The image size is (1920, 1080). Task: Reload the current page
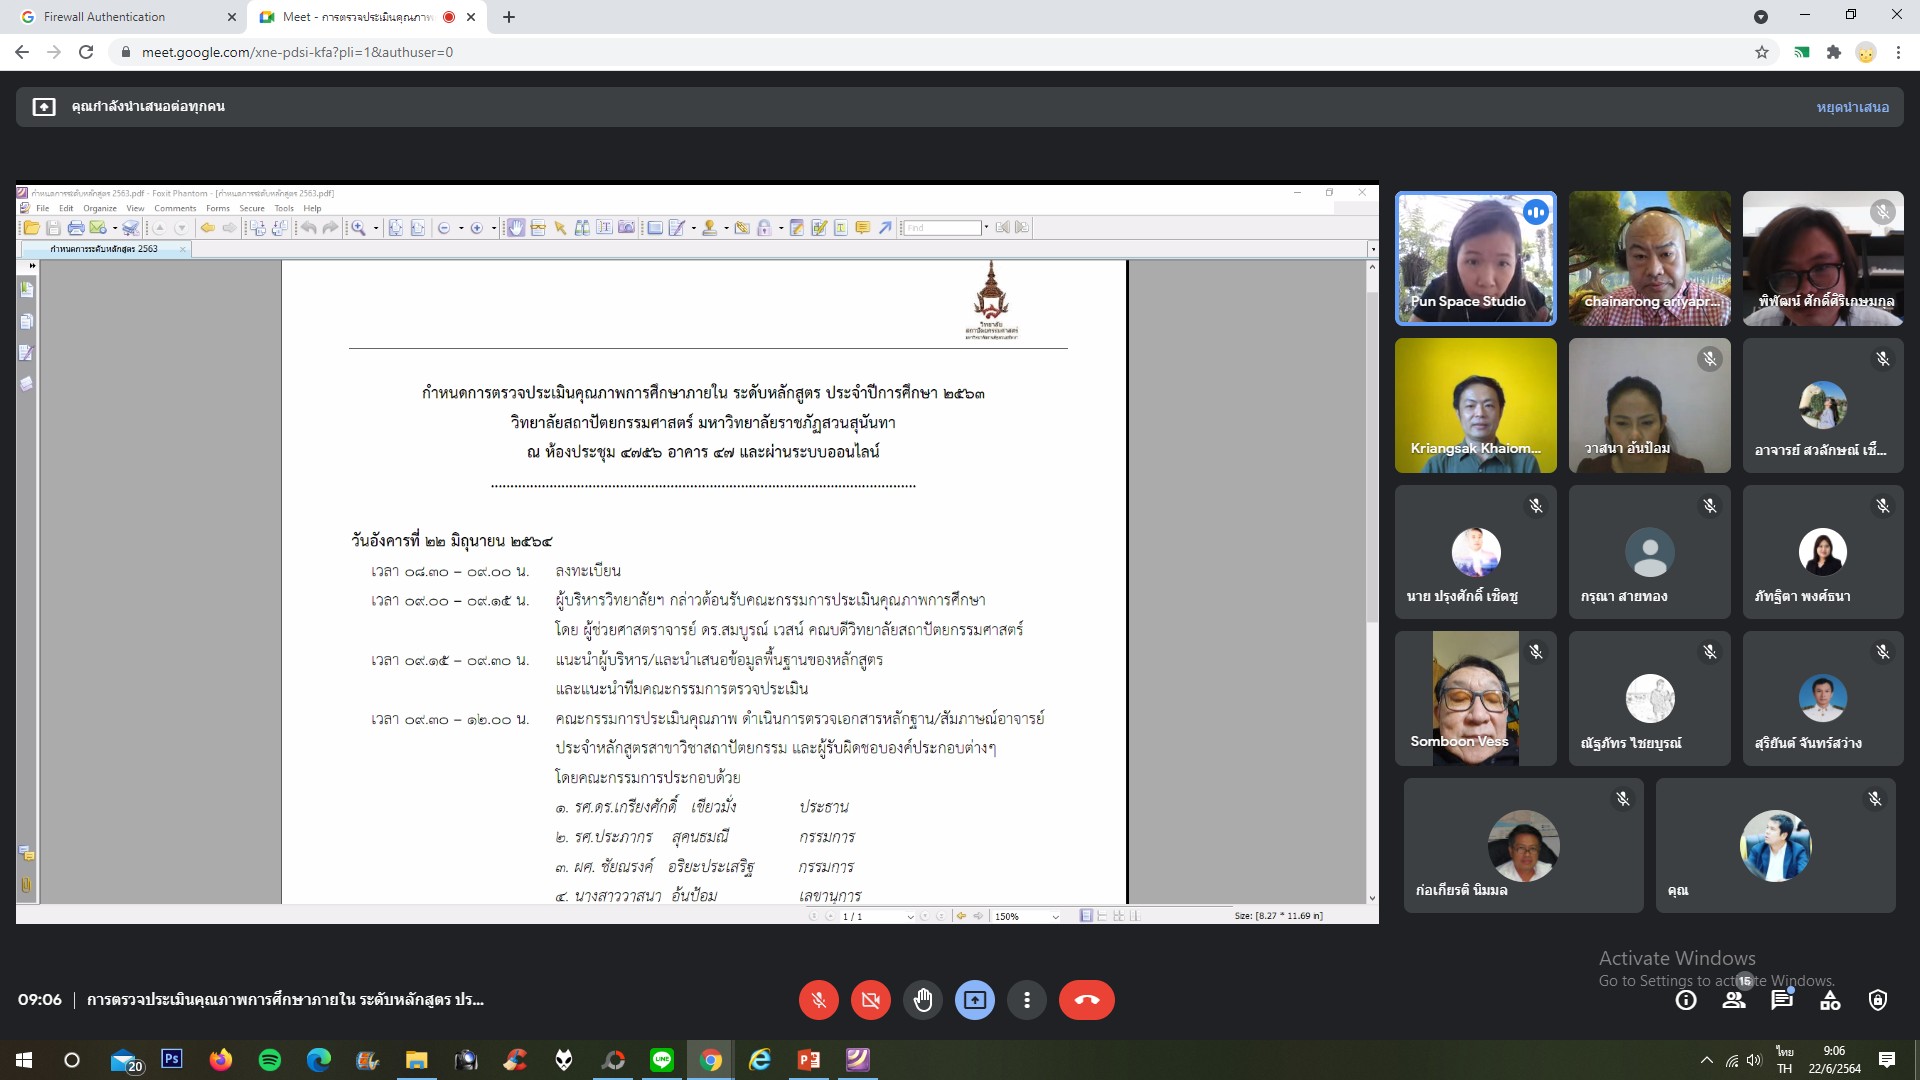[x=86, y=52]
